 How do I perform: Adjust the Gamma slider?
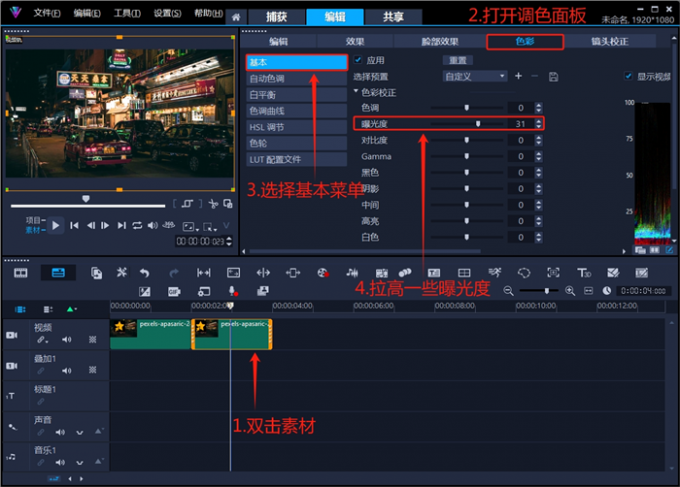(x=468, y=156)
